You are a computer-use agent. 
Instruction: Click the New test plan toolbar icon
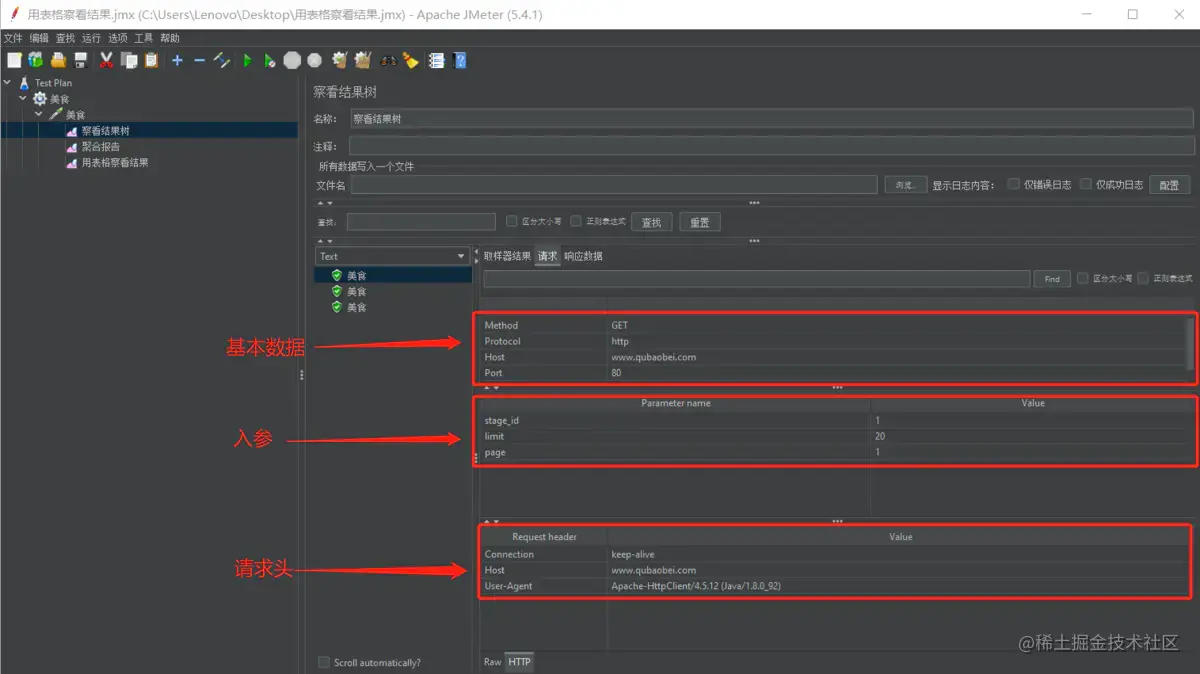[14, 60]
